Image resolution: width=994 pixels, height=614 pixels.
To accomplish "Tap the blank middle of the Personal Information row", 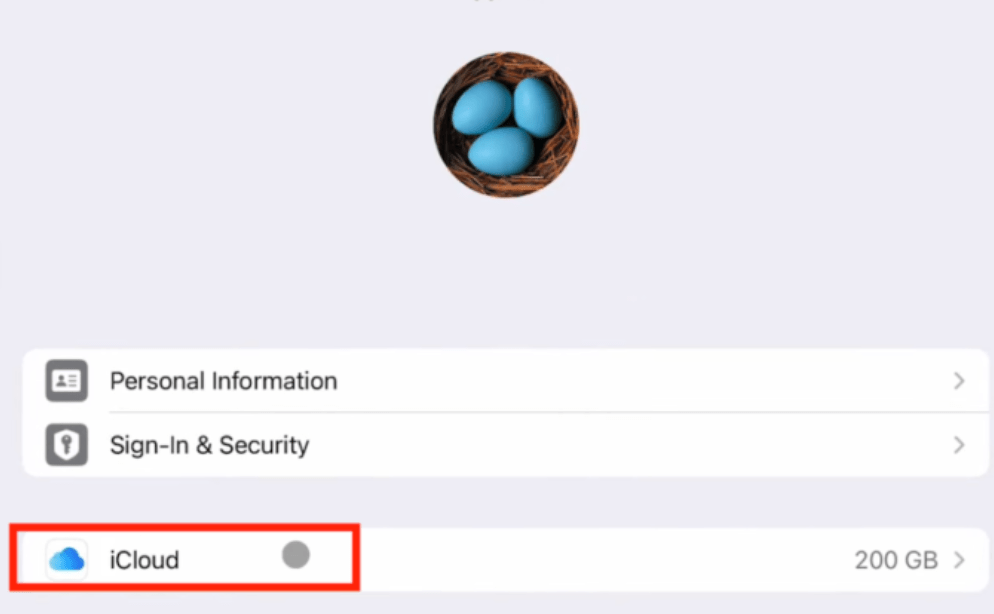I will (x=634, y=381).
